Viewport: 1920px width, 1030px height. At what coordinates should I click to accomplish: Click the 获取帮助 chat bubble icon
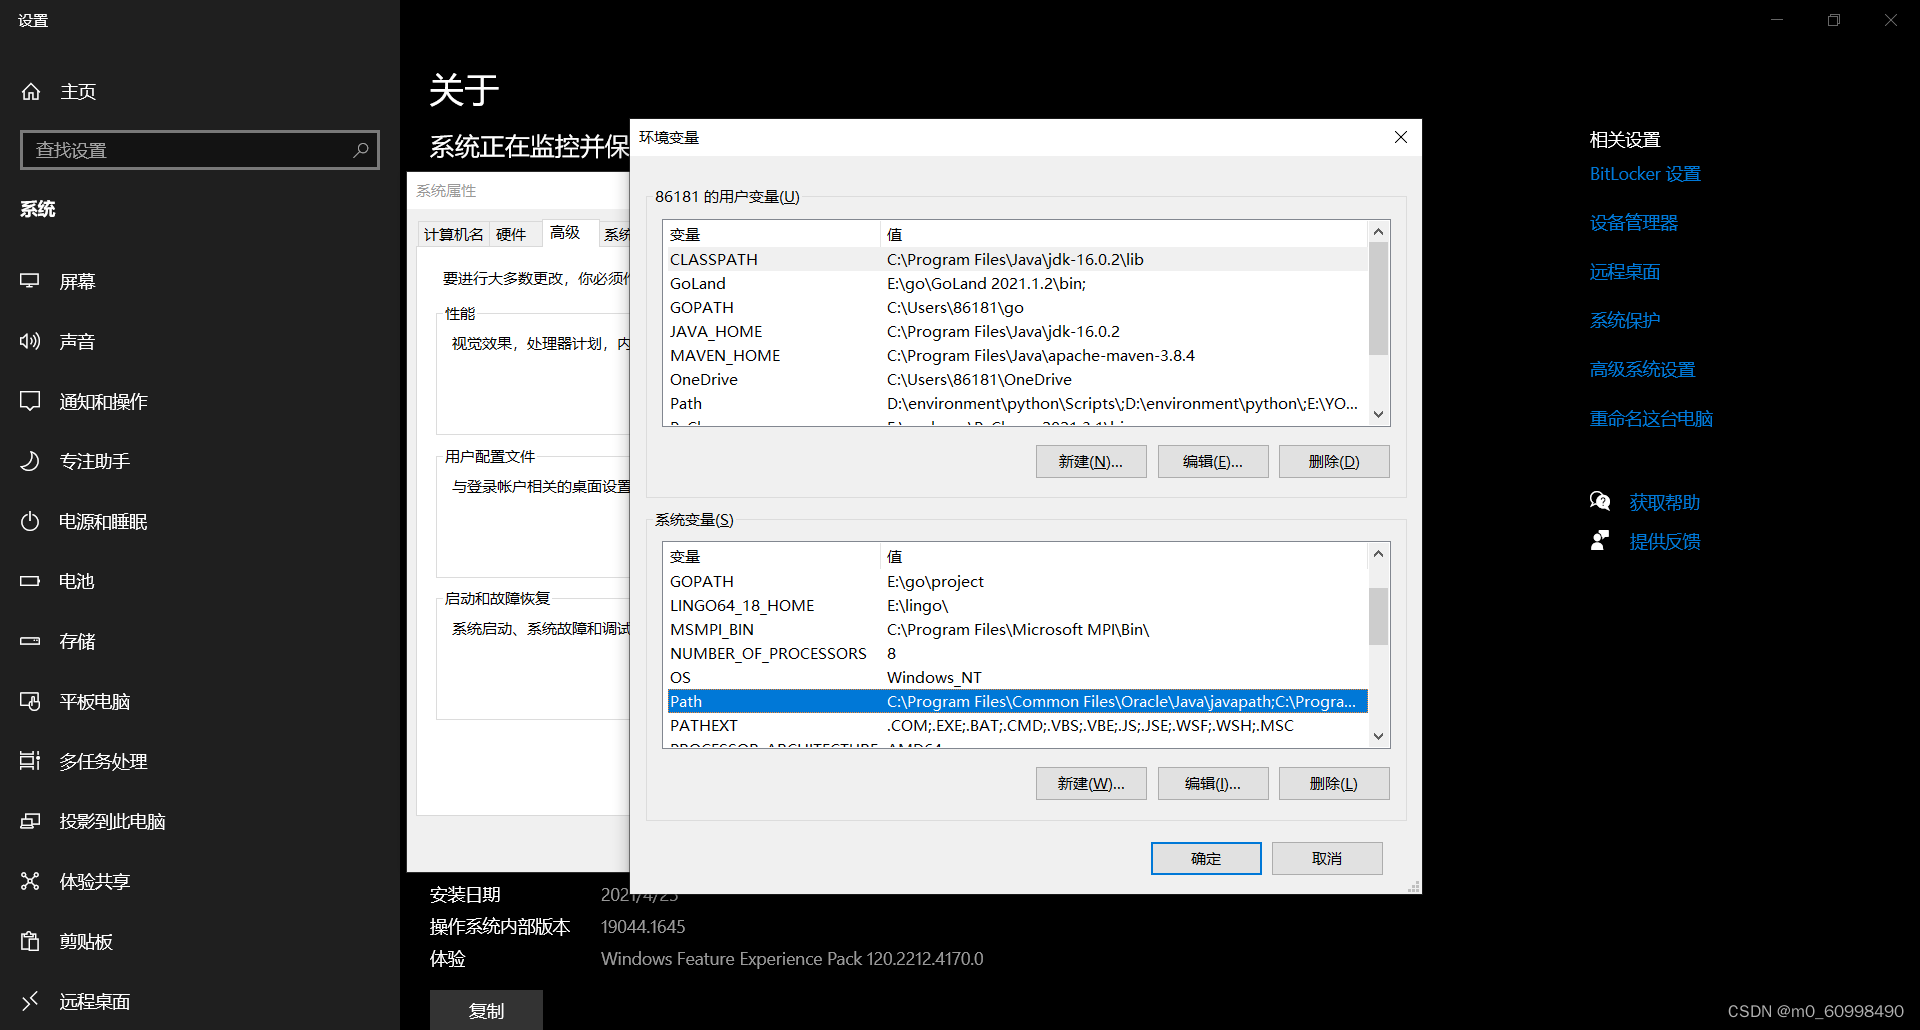[x=1600, y=502]
